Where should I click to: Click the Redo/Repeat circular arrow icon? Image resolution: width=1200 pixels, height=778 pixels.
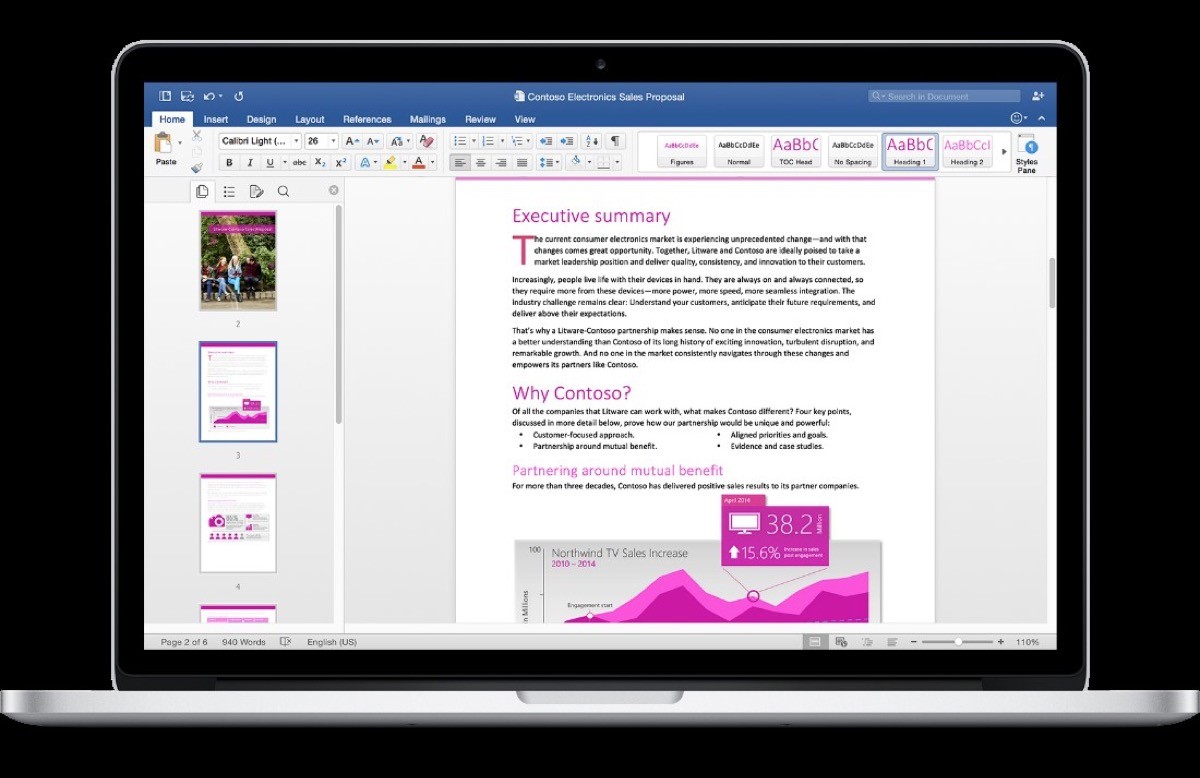tap(238, 96)
